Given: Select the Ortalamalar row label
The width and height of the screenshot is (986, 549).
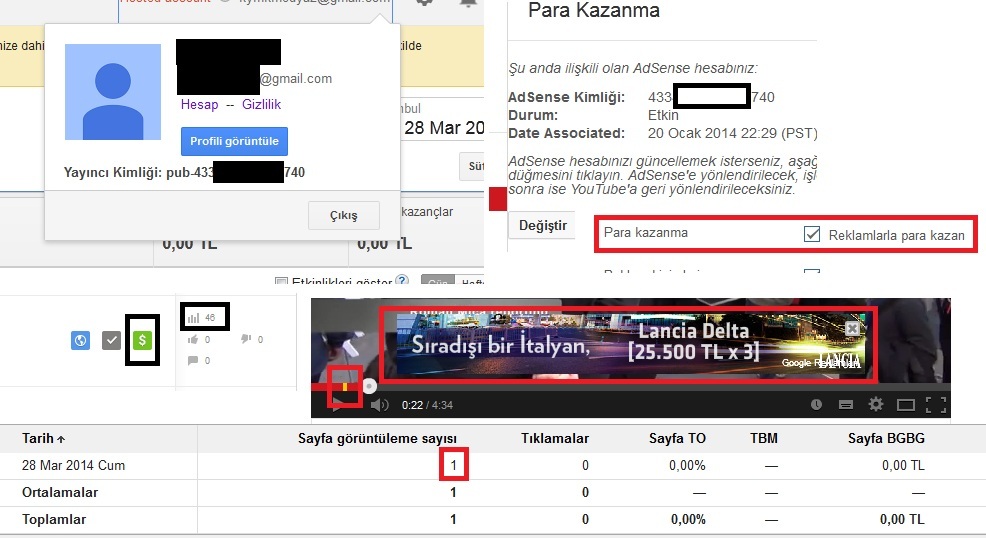Looking at the screenshot, I should pyautogui.click(x=60, y=492).
